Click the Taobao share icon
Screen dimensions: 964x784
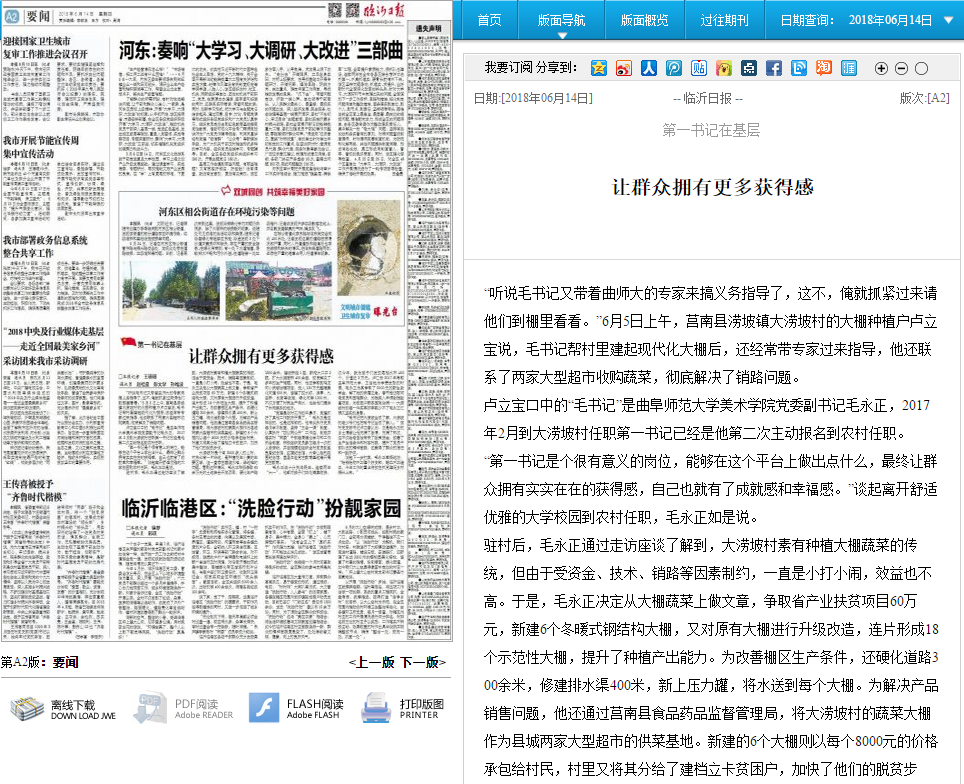tap(824, 68)
